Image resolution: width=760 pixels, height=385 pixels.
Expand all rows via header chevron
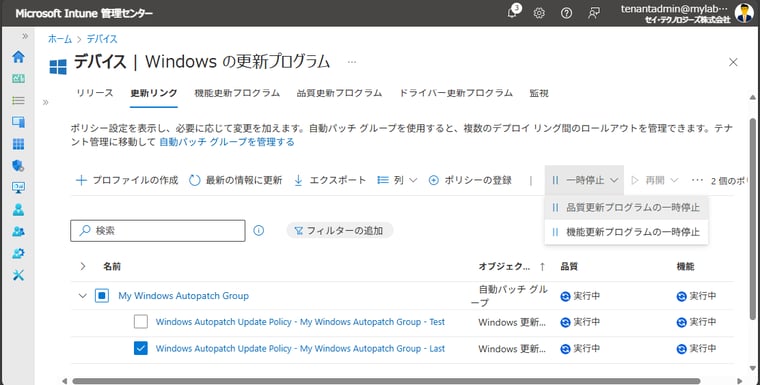click(83, 266)
